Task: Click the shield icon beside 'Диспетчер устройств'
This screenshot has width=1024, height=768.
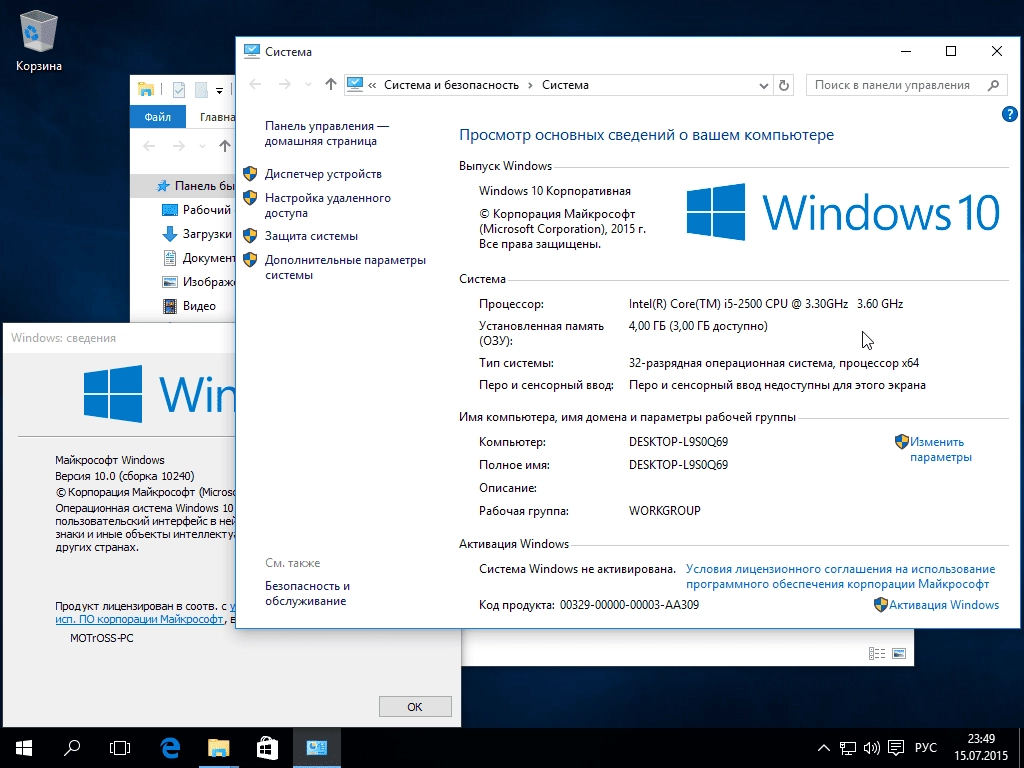Action: coord(250,174)
